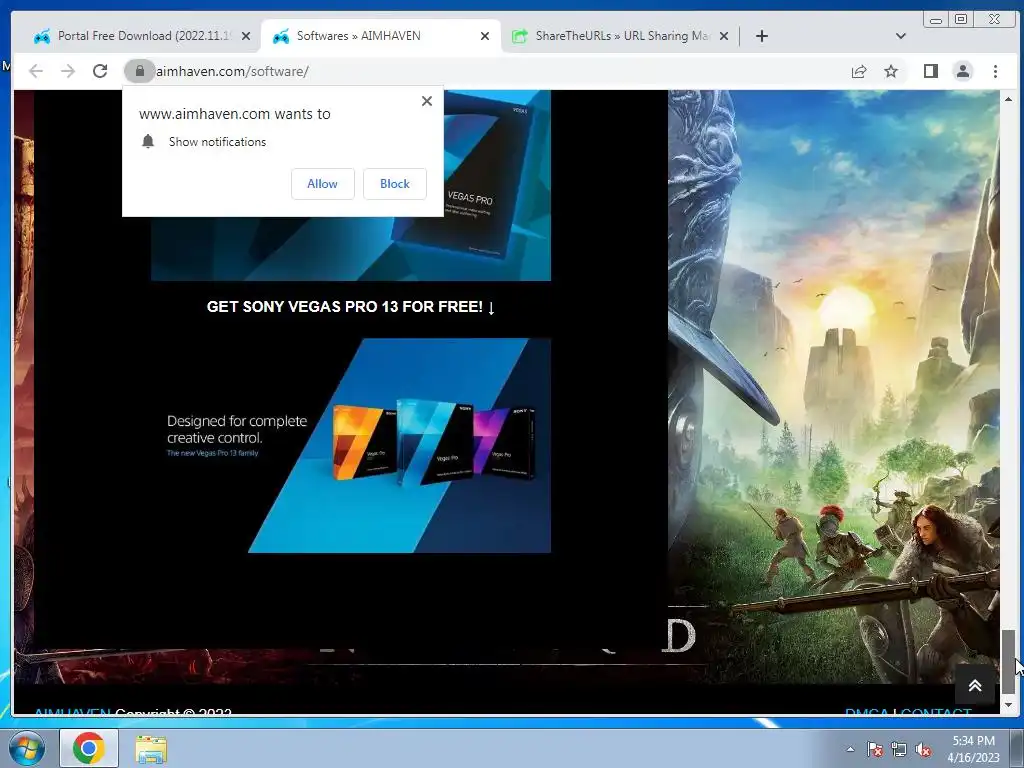The width and height of the screenshot is (1024, 768).
Task: Open the Windows Start menu
Action: click(27, 748)
